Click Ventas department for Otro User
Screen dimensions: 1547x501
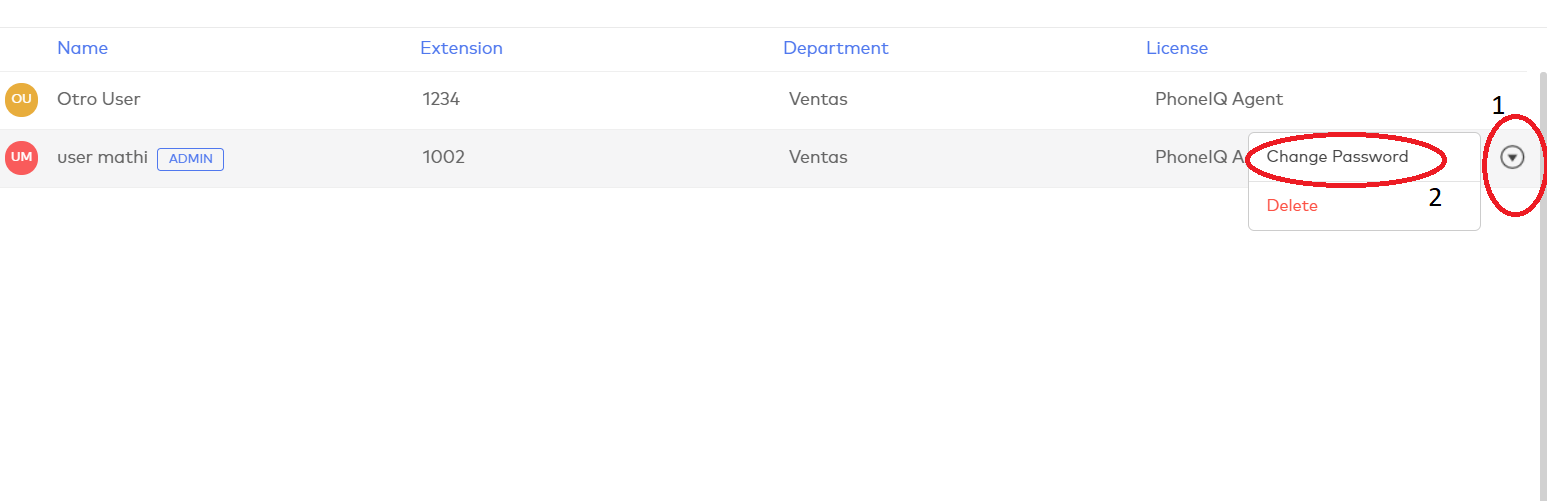818,99
